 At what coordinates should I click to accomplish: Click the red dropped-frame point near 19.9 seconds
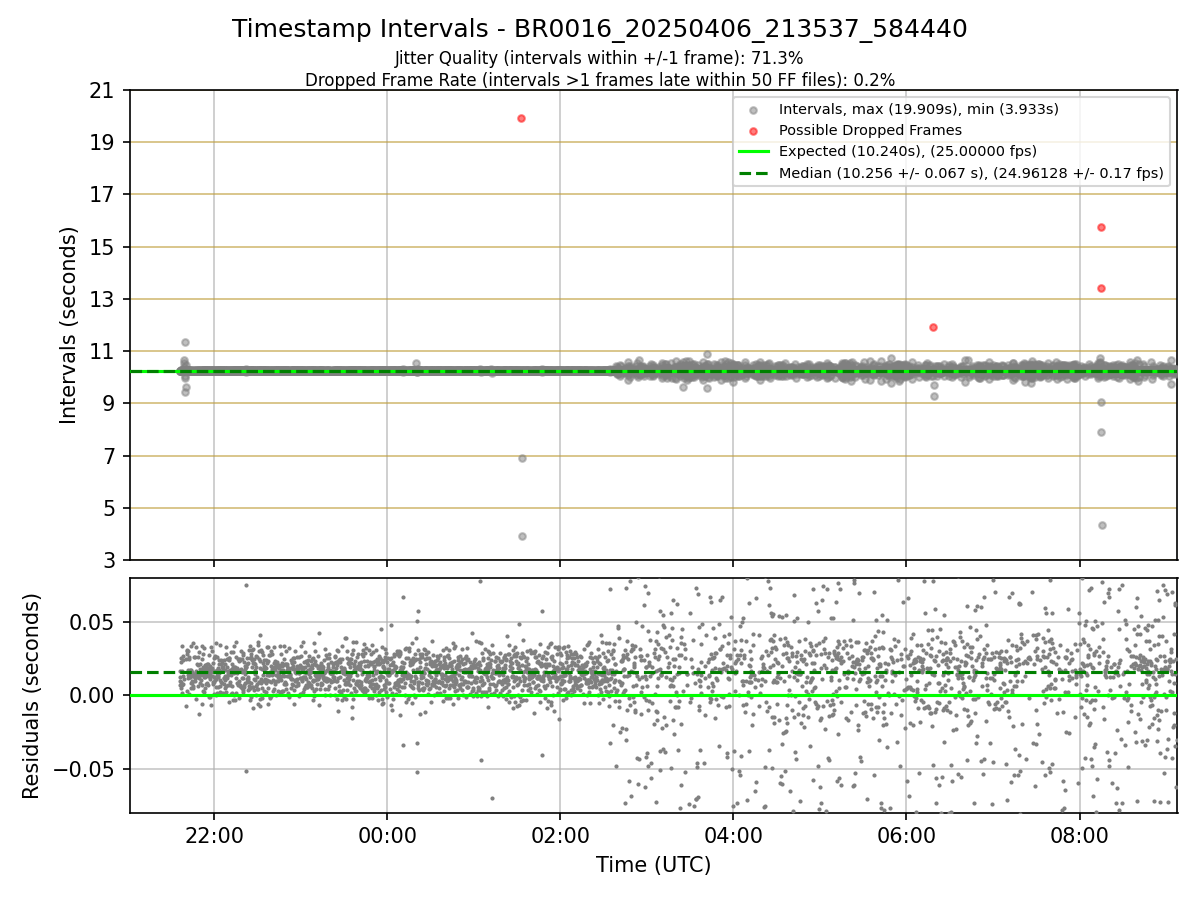[521, 118]
